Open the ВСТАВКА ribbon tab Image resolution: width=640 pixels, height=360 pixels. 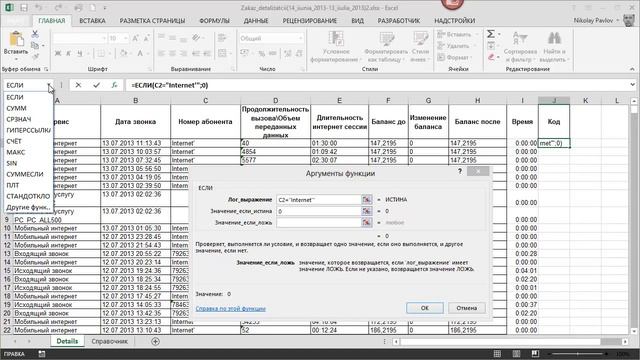[92, 20]
